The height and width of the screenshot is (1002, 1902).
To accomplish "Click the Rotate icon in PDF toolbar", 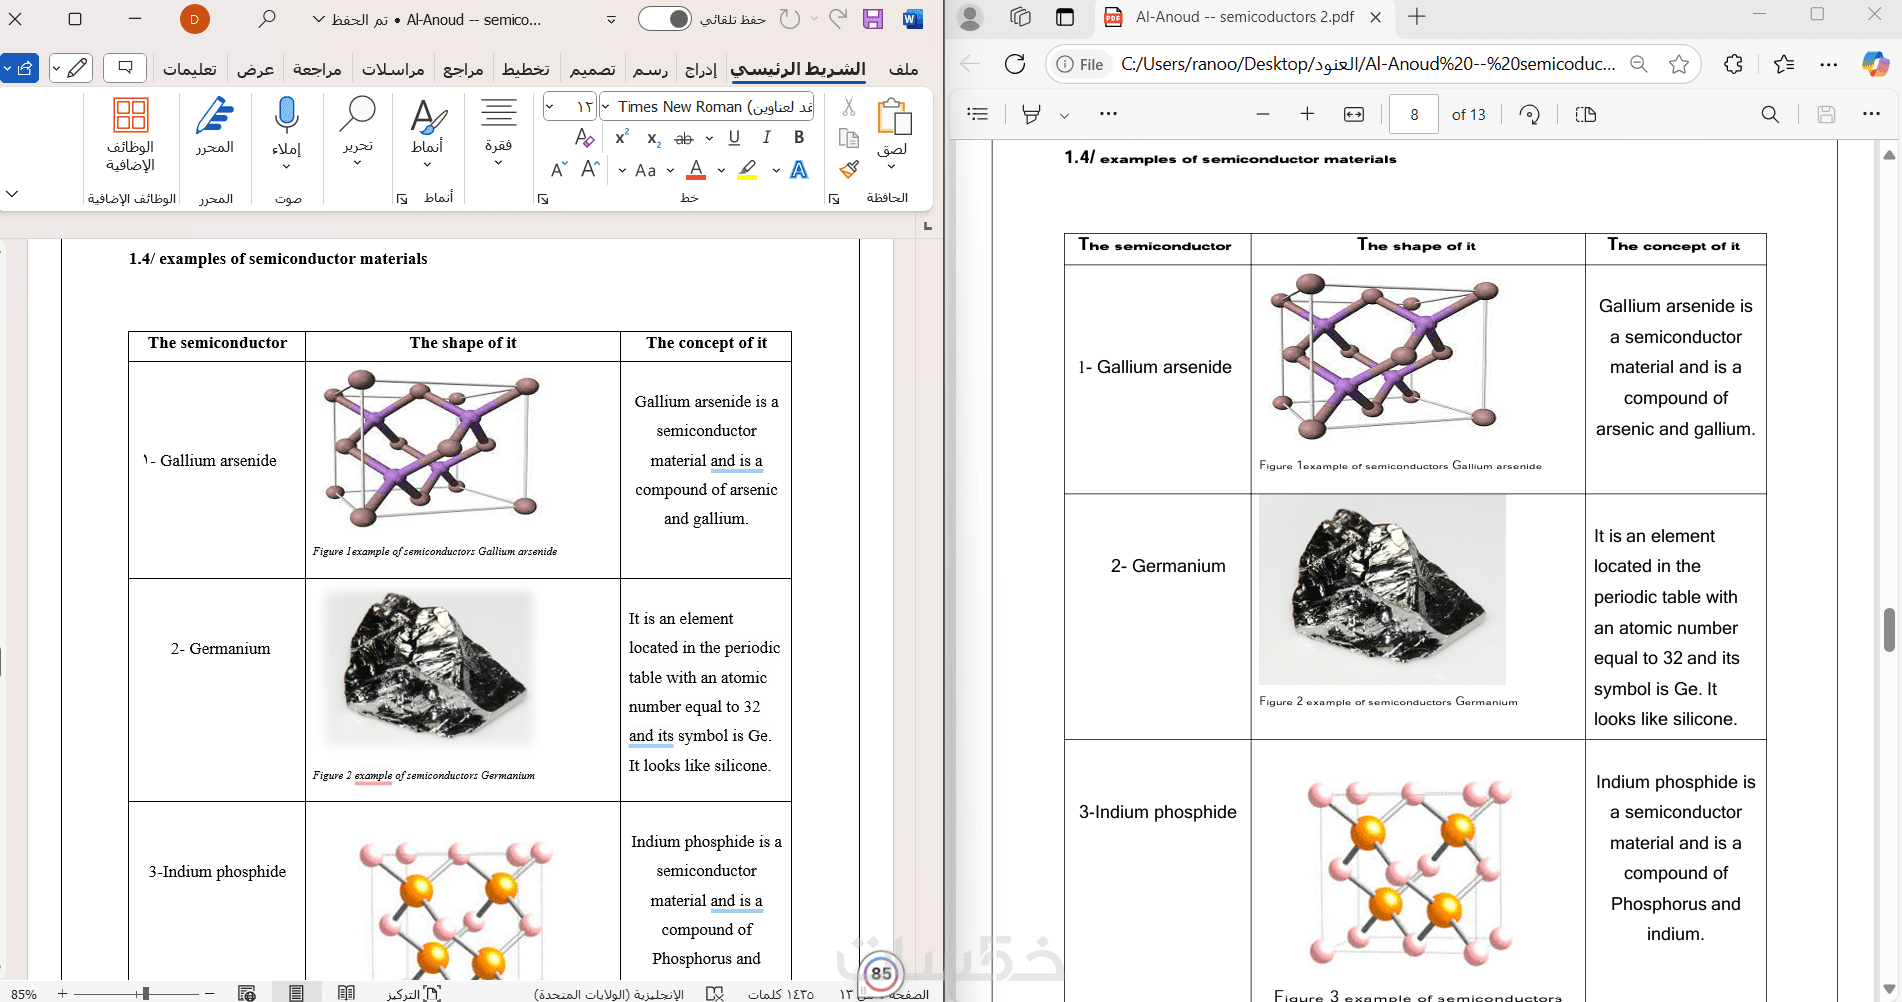I will [x=1529, y=115].
